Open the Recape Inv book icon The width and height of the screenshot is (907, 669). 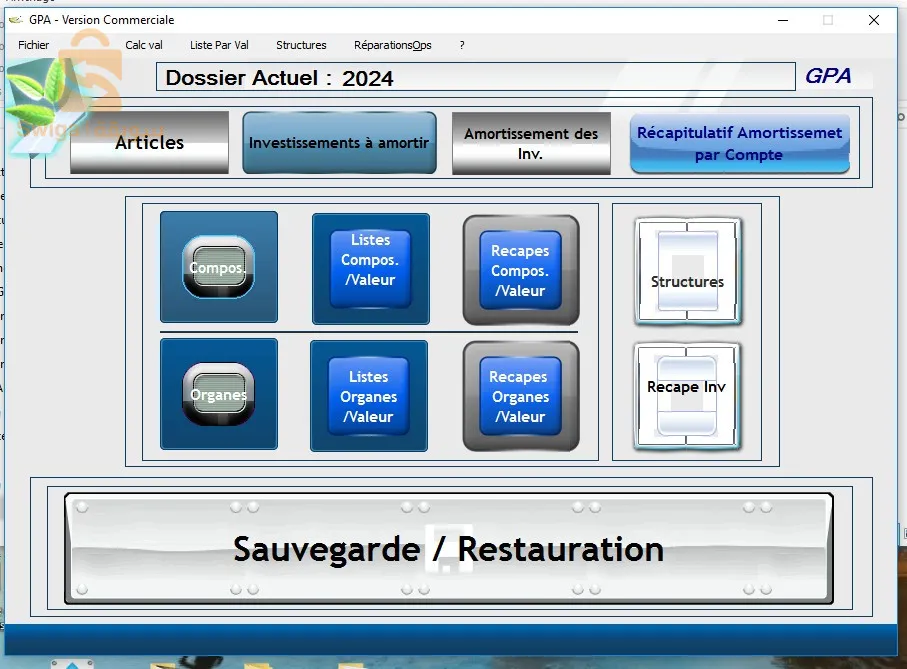coord(687,396)
